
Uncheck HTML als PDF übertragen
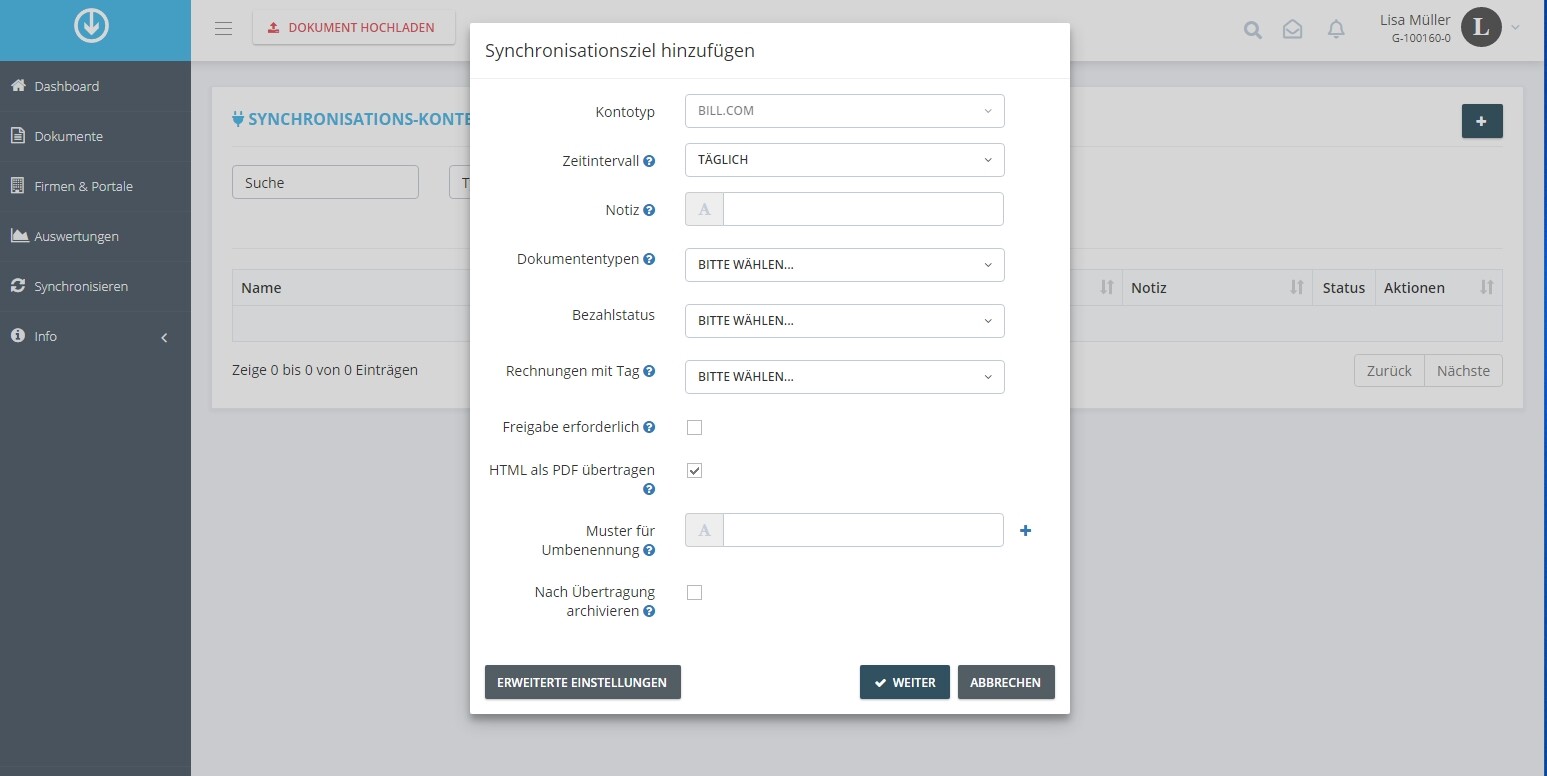click(695, 470)
